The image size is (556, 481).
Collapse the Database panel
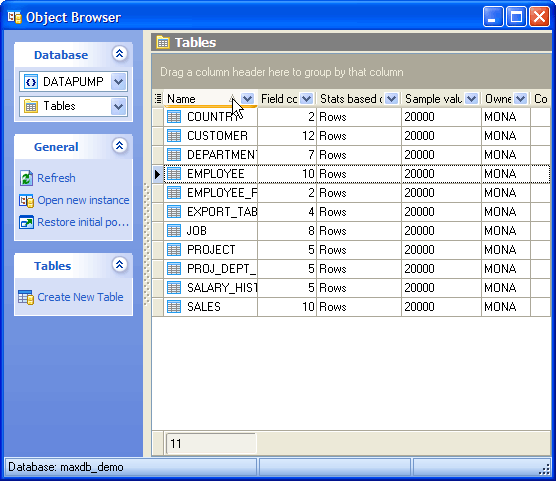click(x=119, y=54)
